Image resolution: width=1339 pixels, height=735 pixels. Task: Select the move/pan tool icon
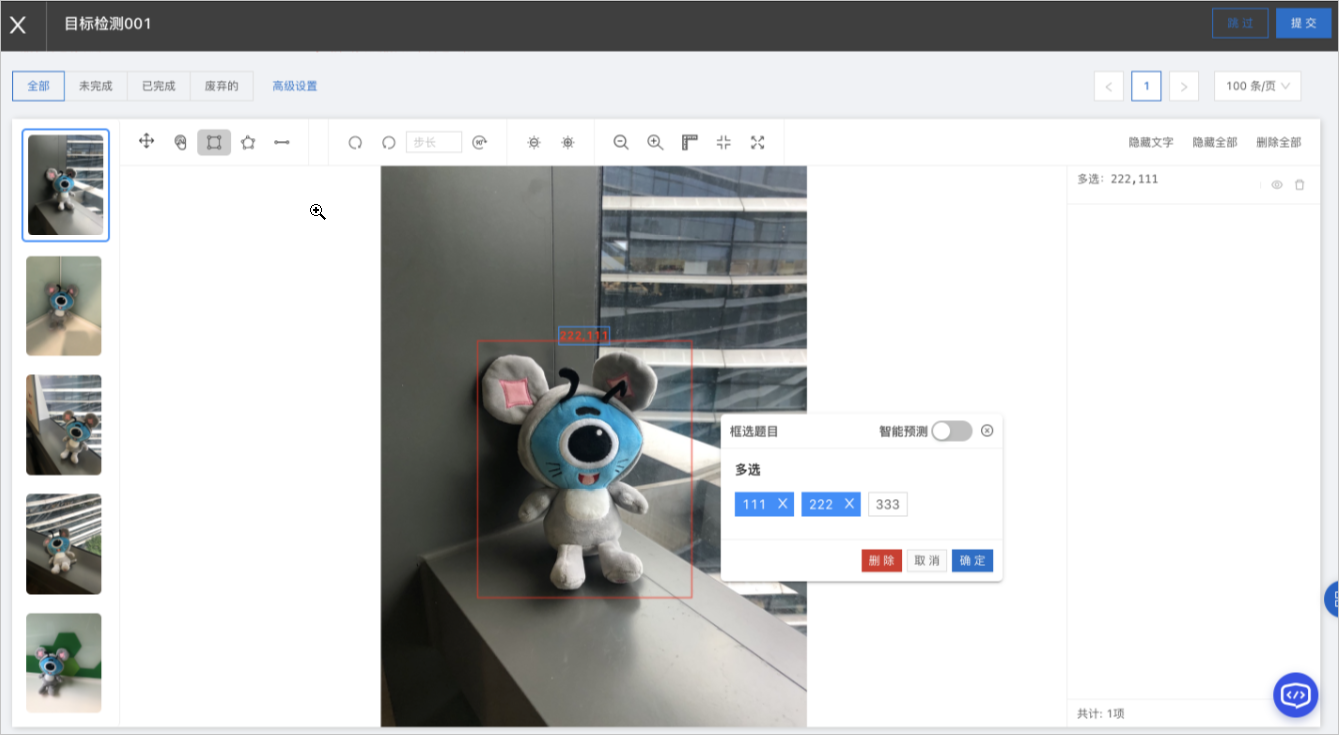(x=146, y=142)
